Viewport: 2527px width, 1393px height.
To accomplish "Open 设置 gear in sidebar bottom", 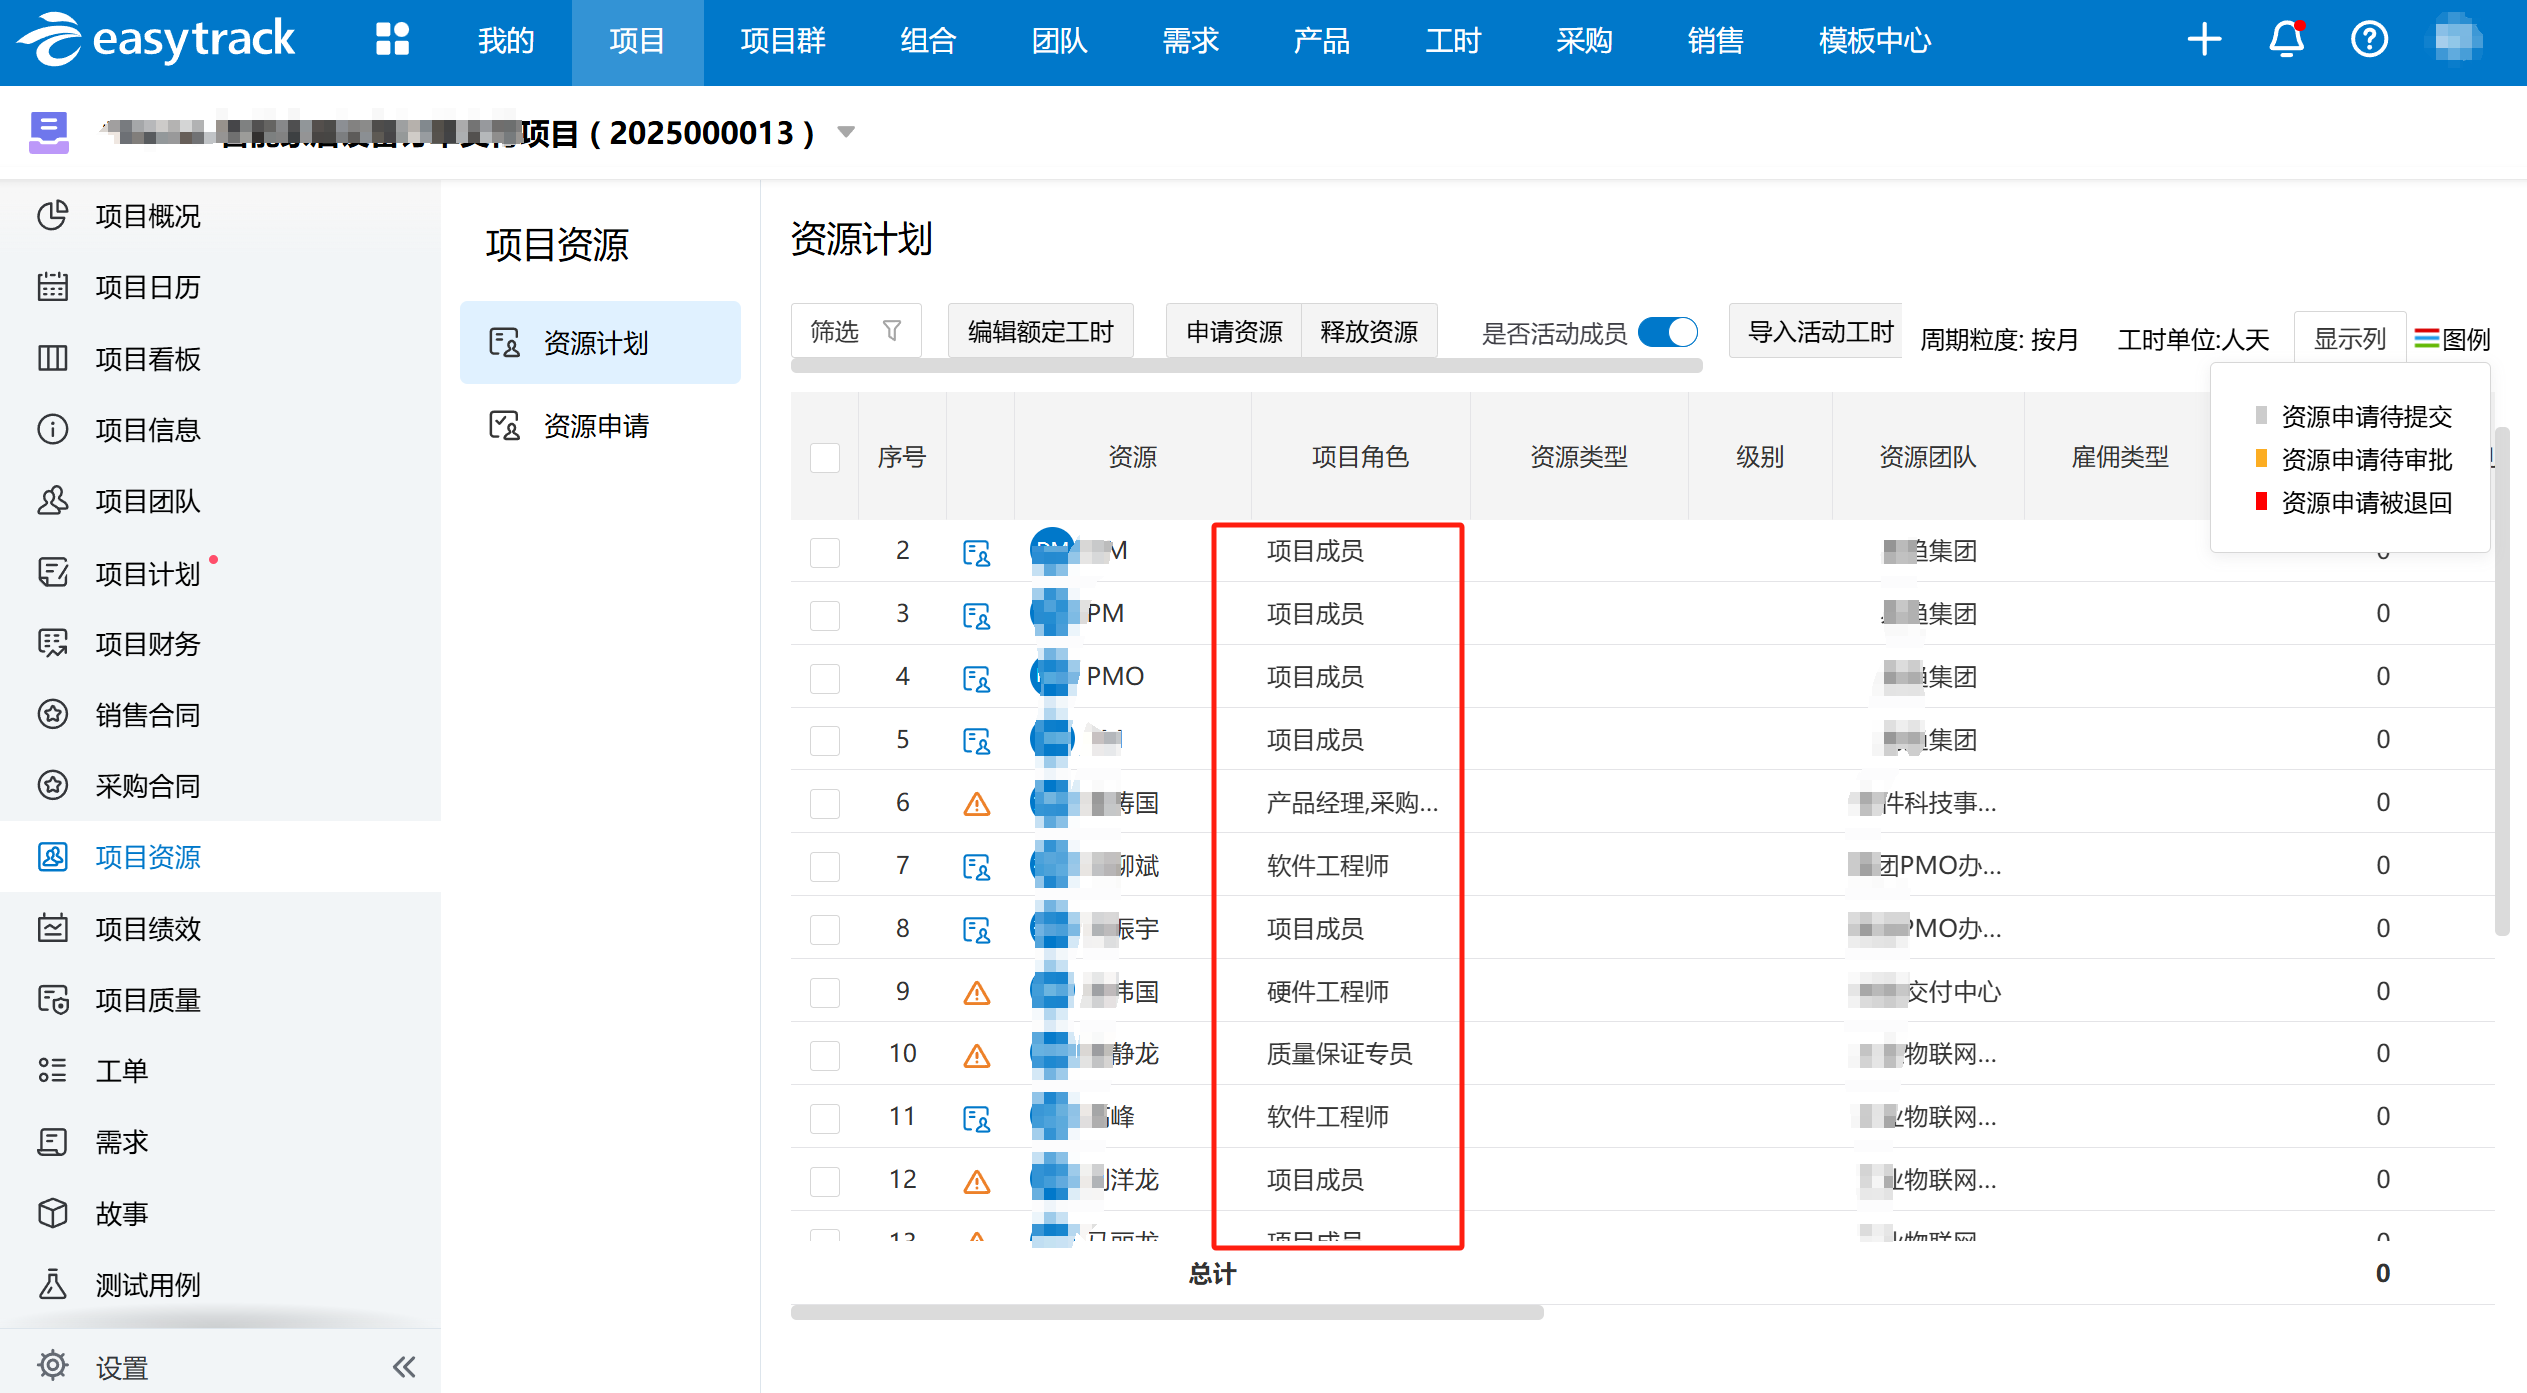I will point(53,1366).
